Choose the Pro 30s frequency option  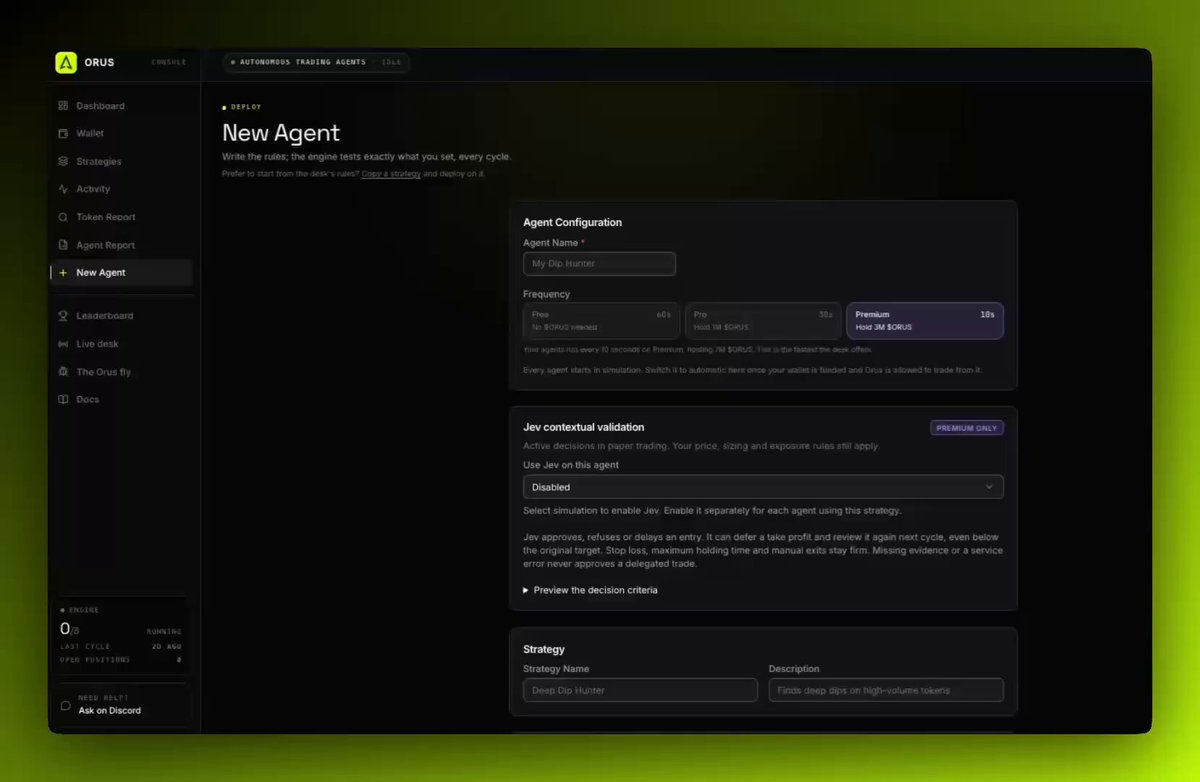[x=763, y=321]
